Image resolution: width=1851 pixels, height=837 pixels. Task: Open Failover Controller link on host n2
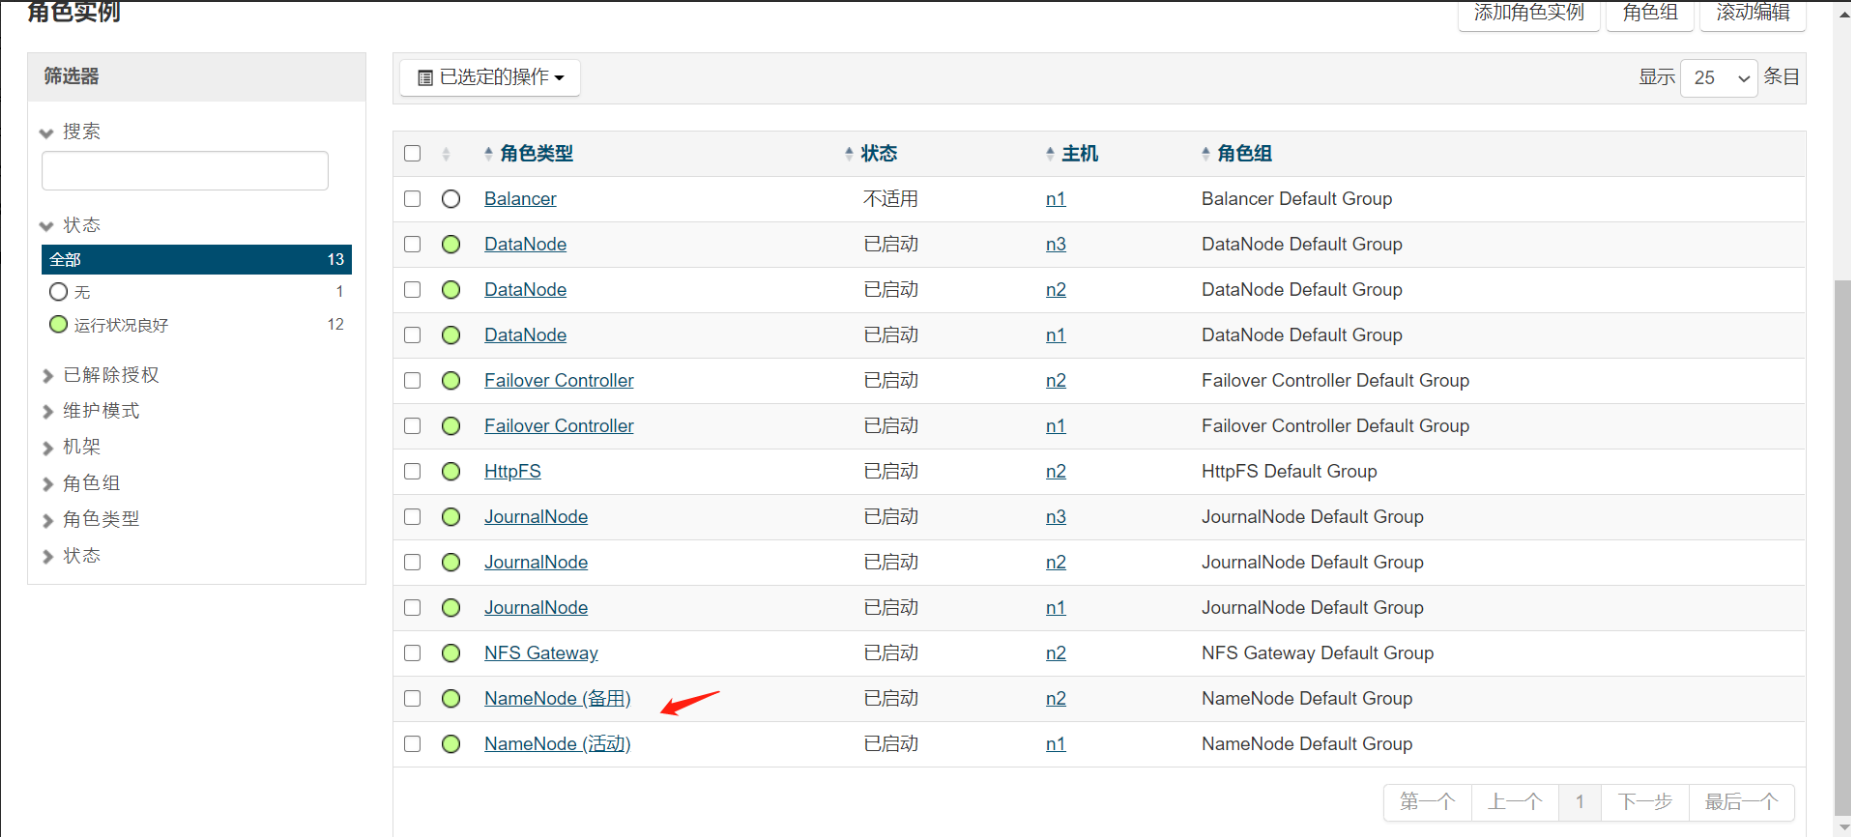[x=559, y=380]
